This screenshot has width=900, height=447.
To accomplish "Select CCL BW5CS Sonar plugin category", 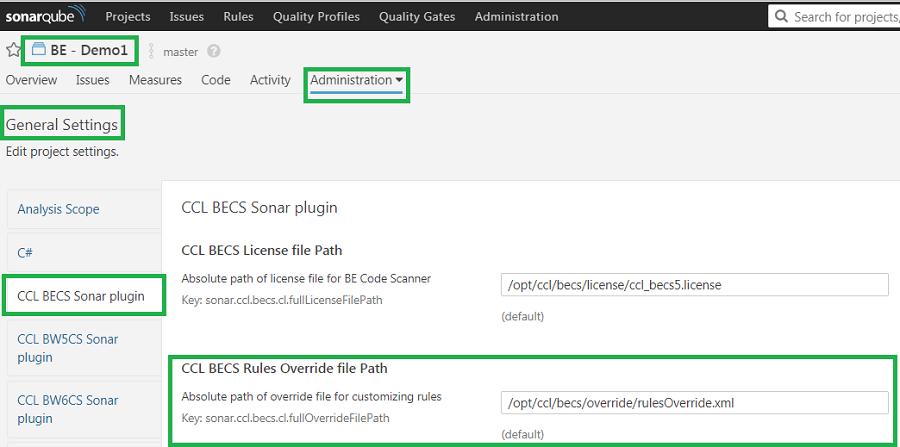I will tap(84, 348).
